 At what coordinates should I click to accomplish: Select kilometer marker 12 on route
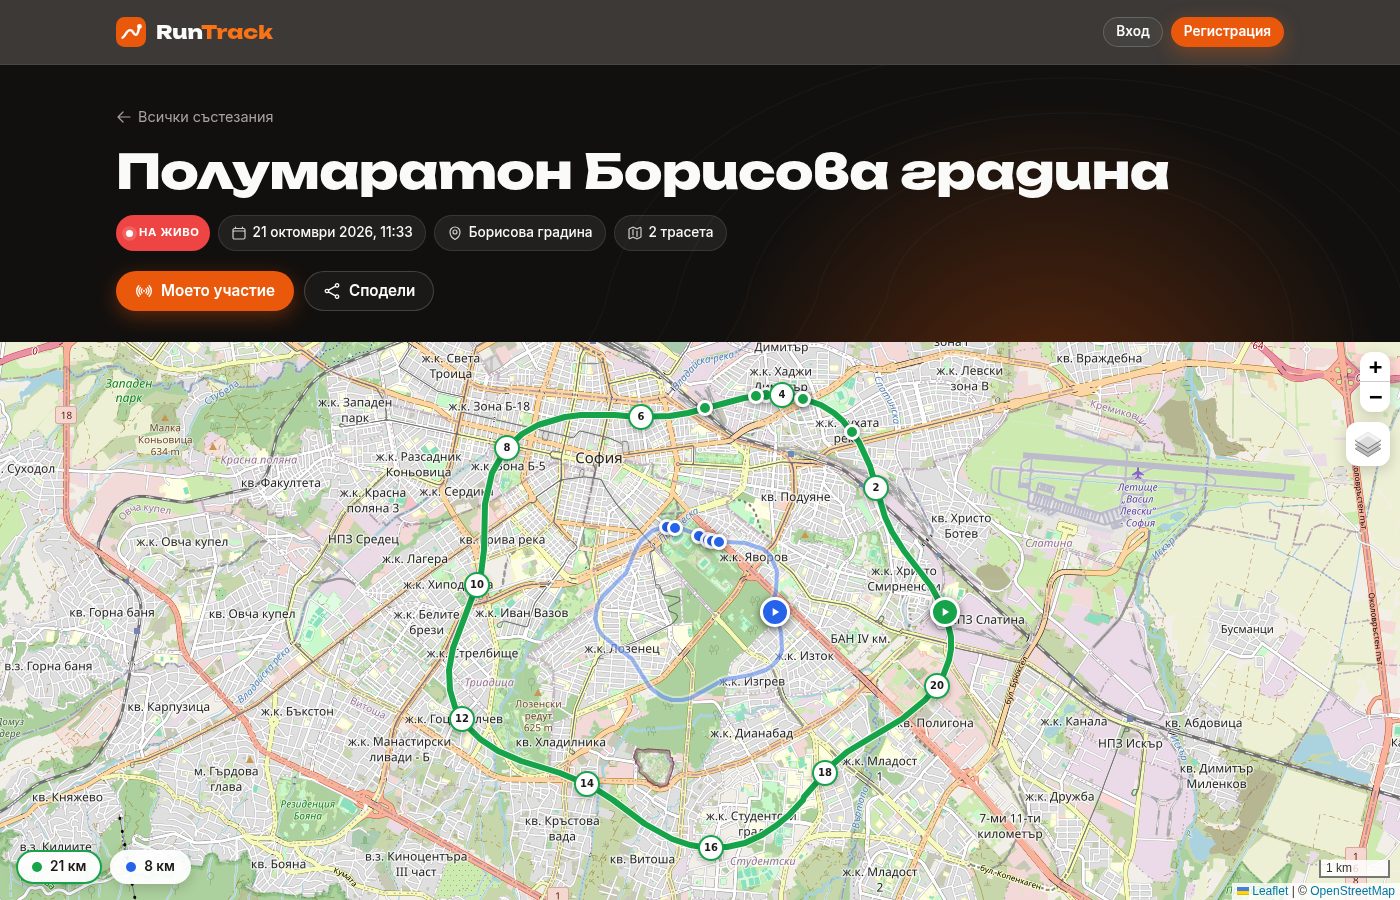(x=461, y=718)
